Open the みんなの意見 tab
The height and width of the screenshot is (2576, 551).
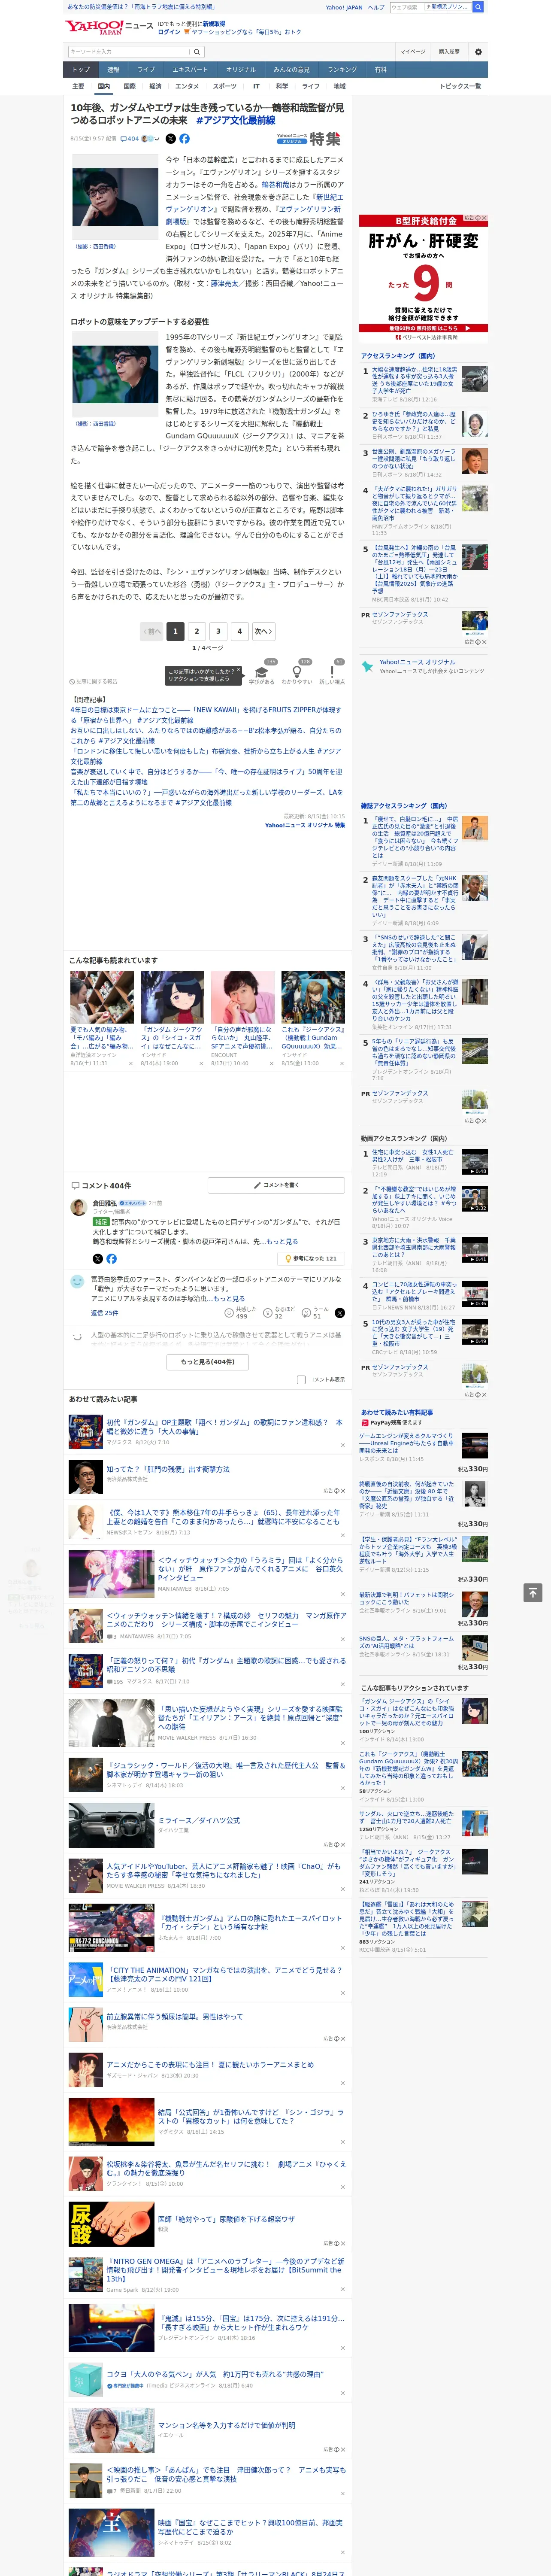click(x=292, y=70)
